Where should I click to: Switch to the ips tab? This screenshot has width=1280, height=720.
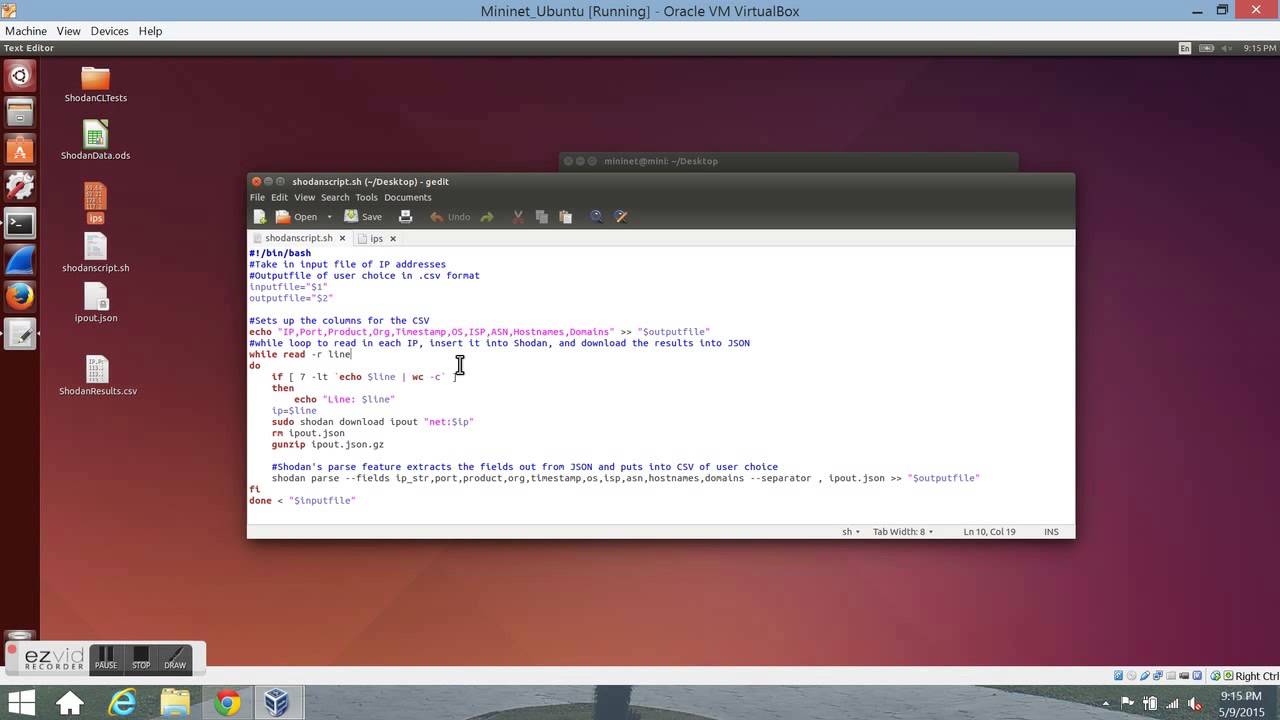pos(376,239)
